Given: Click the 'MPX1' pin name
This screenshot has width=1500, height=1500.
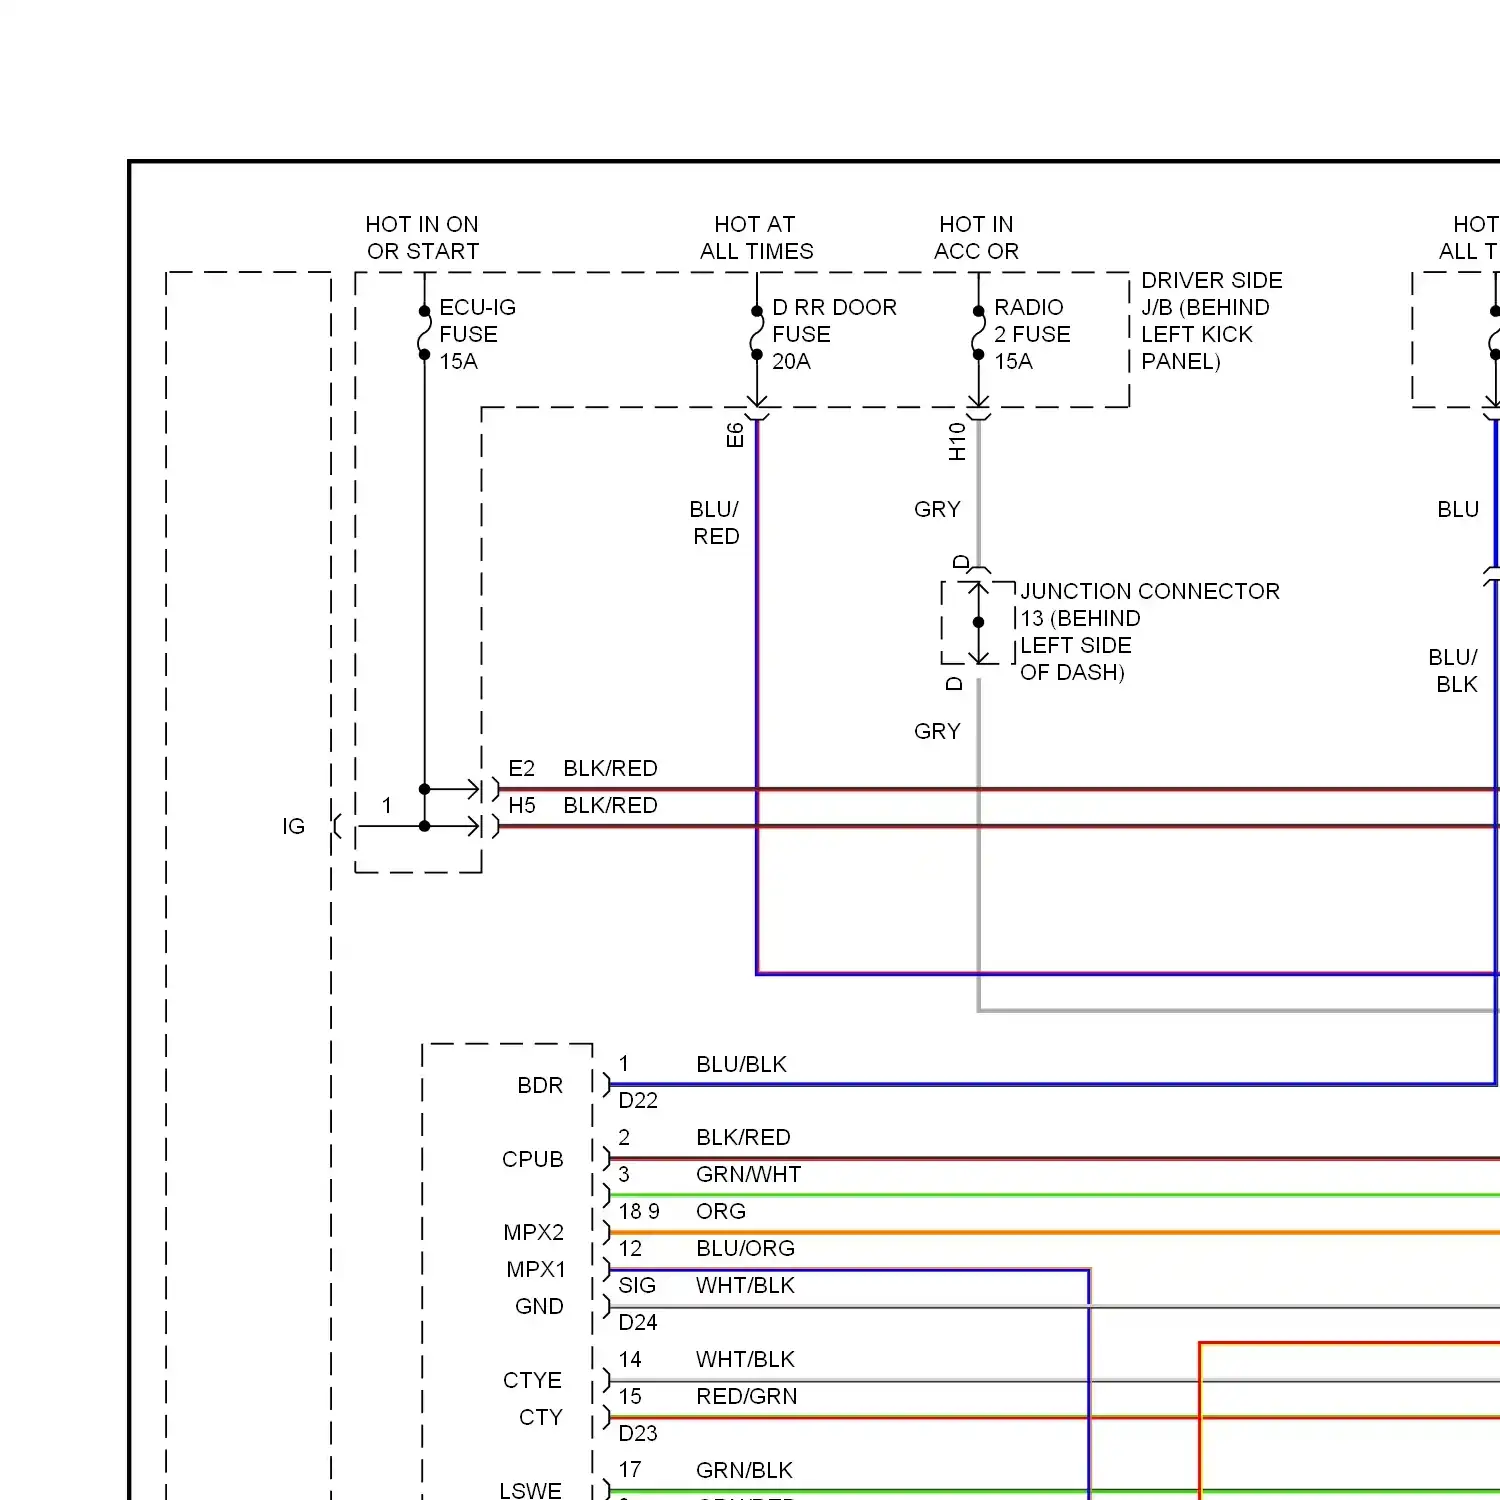Looking at the screenshot, I should click(536, 1270).
